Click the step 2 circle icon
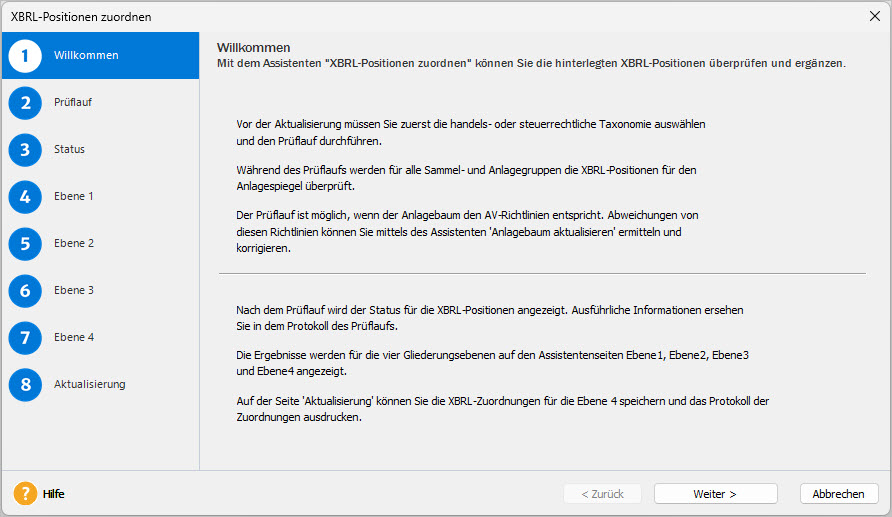892x517 pixels. tap(25, 103)
